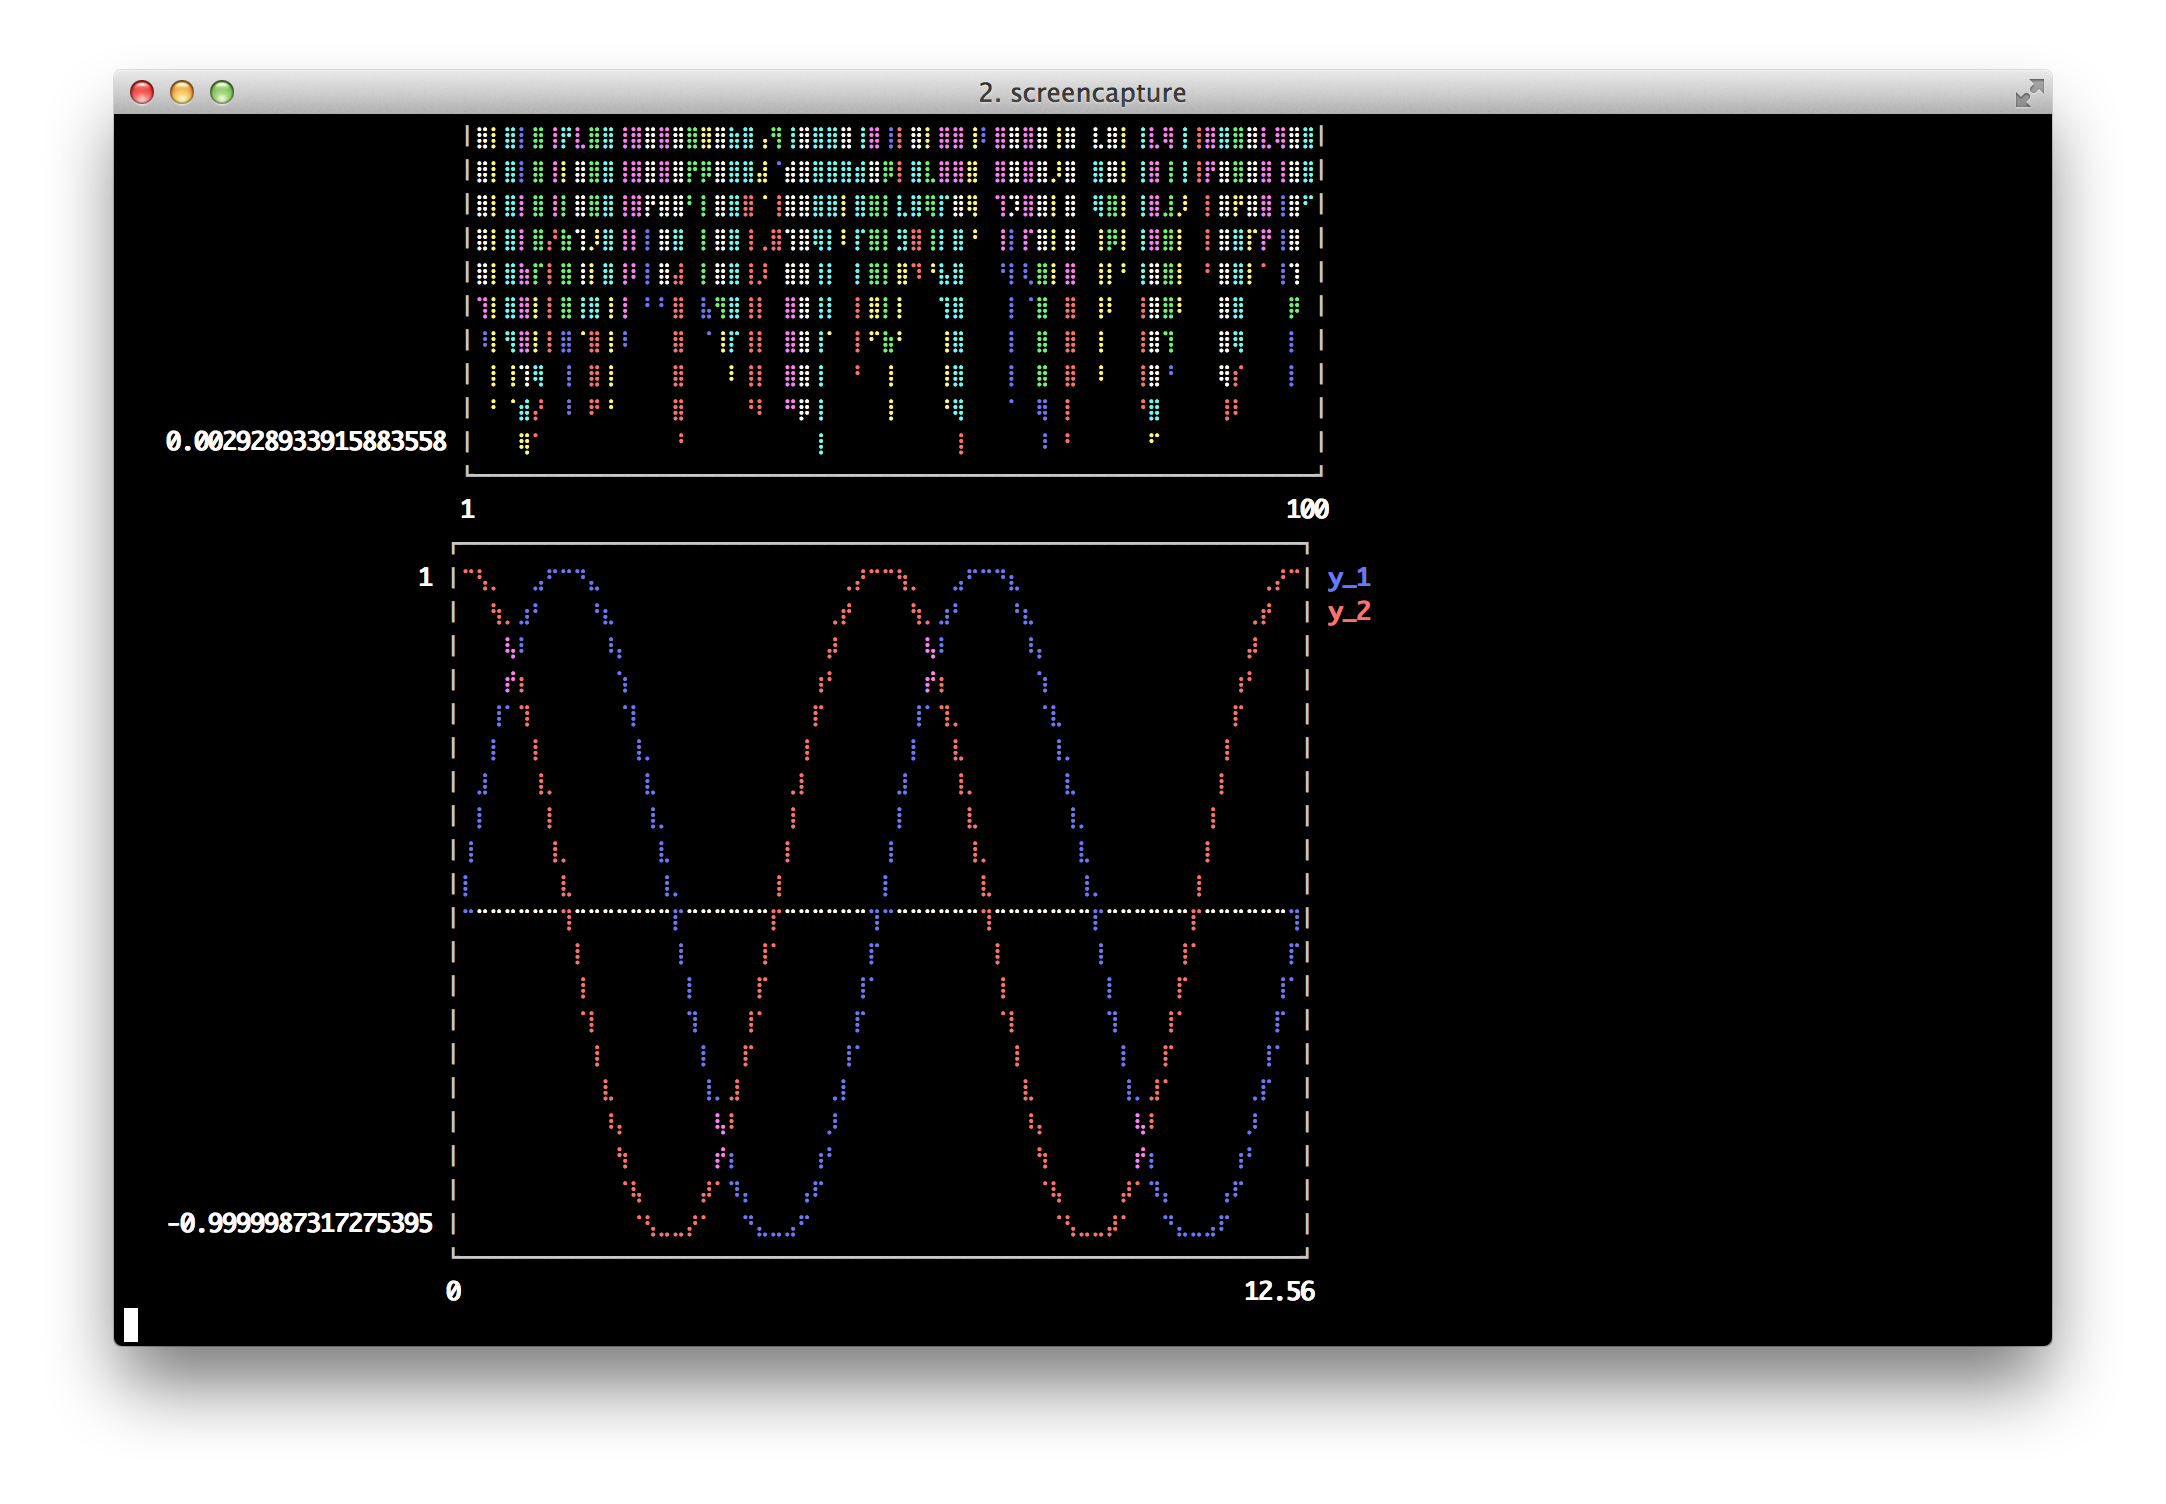Click the y_2 legend label
The image size is (2166, 1504).
coord(1348,611)
